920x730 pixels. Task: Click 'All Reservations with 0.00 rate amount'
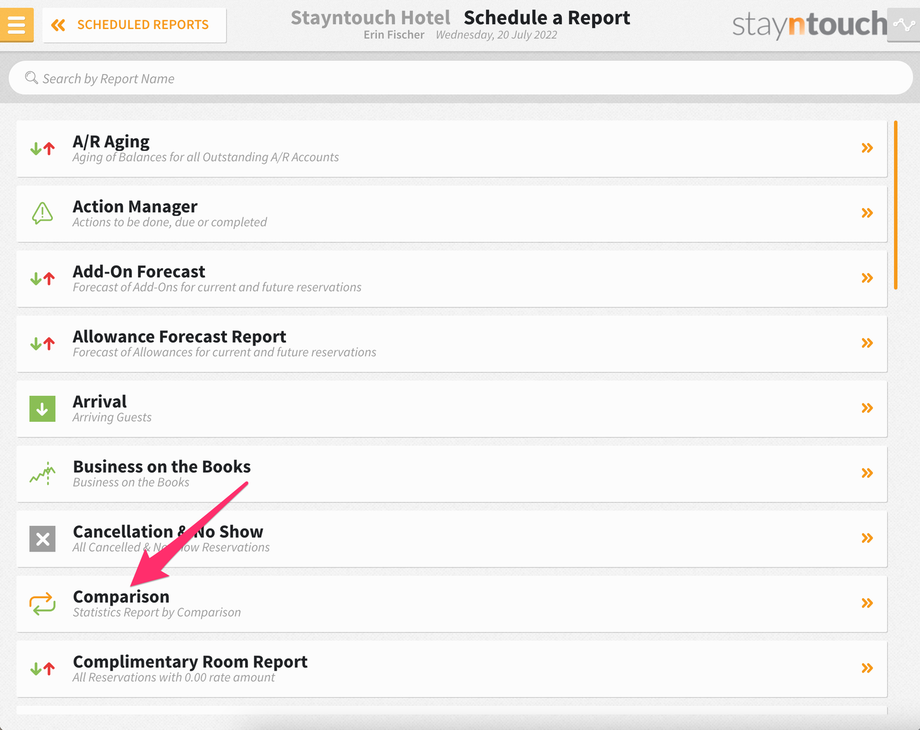[x=174, y=677]
